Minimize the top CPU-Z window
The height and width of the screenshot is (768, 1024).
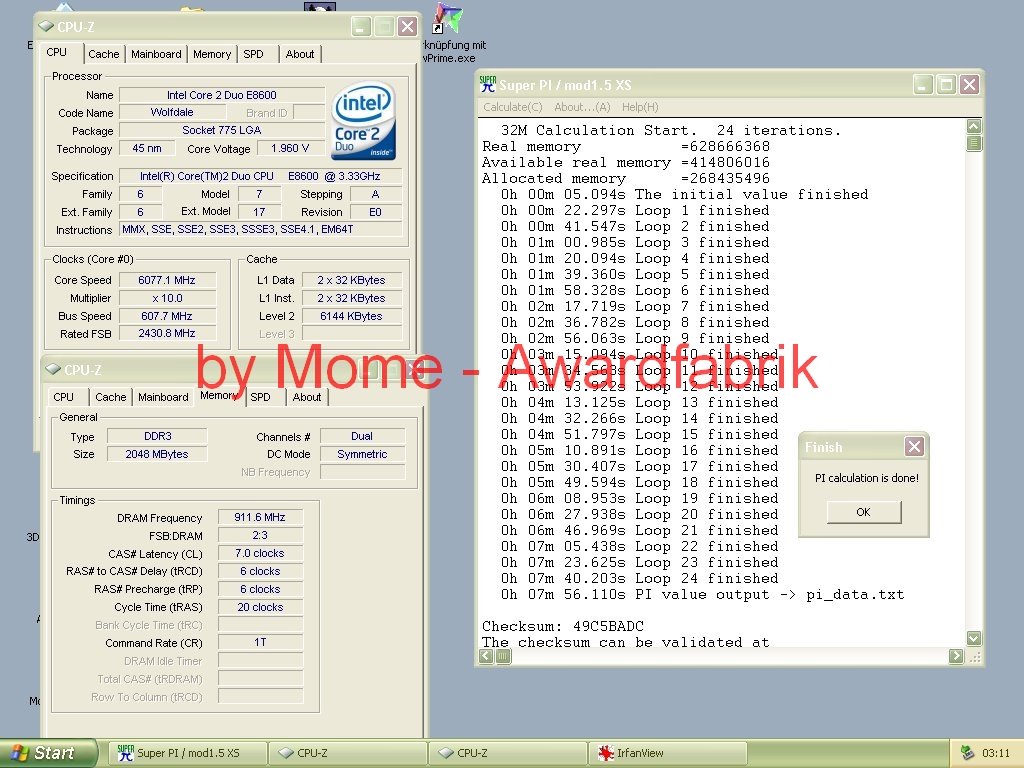tap(361, 27)
